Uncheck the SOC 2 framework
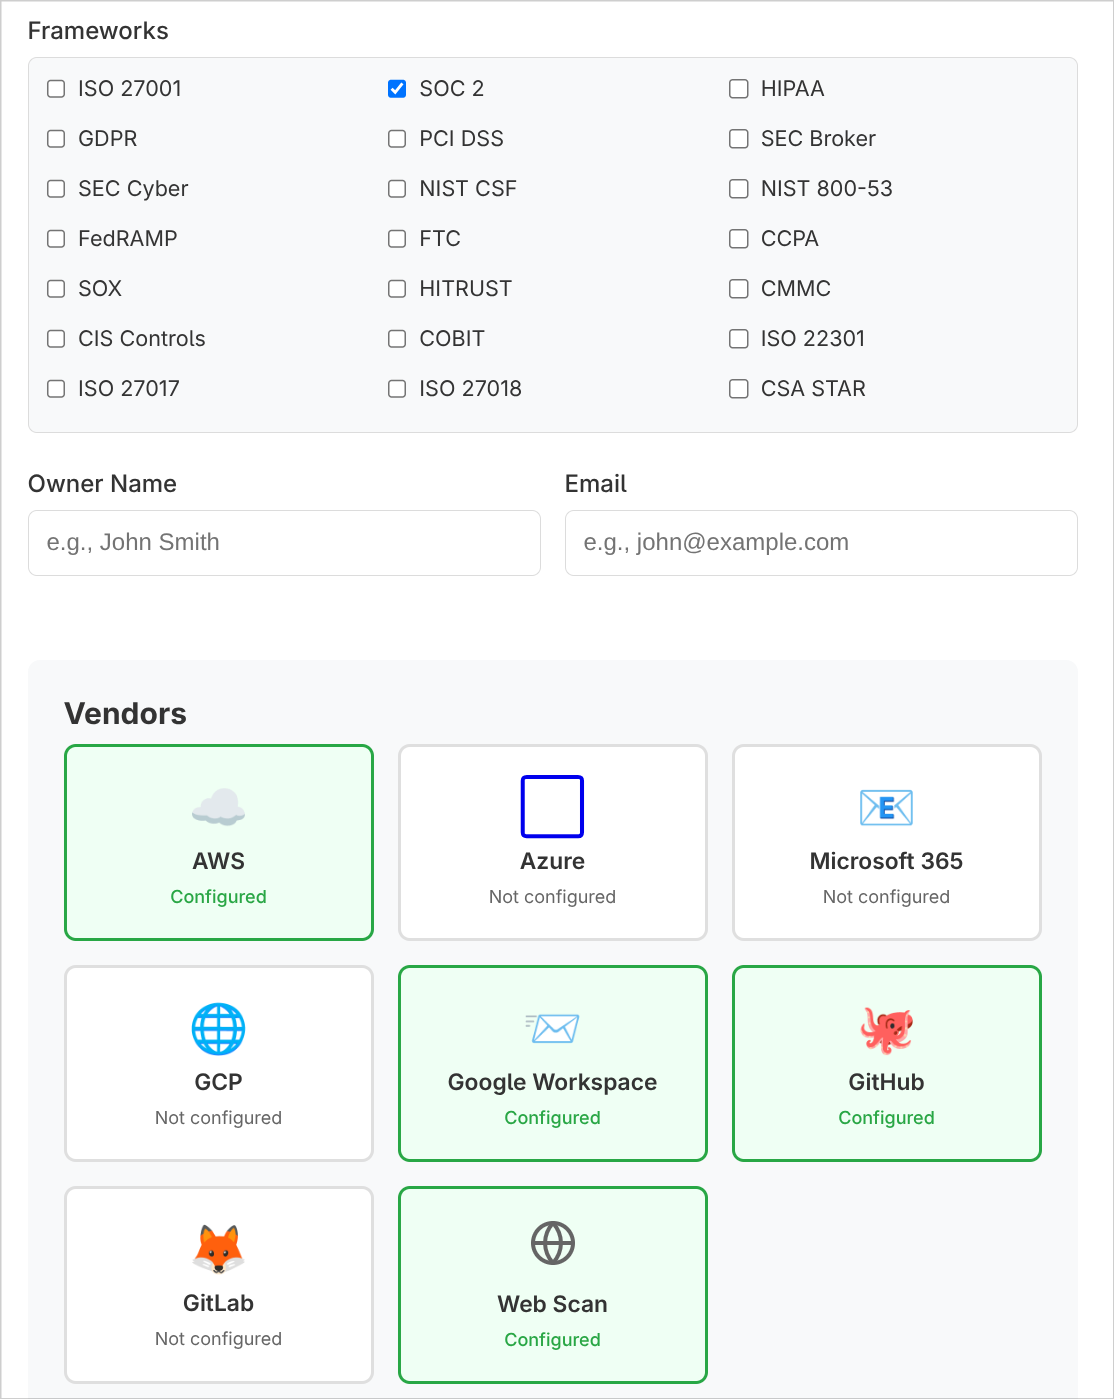The width and height of the screenshot is (1114, 1399). click(x=397, y=88)
